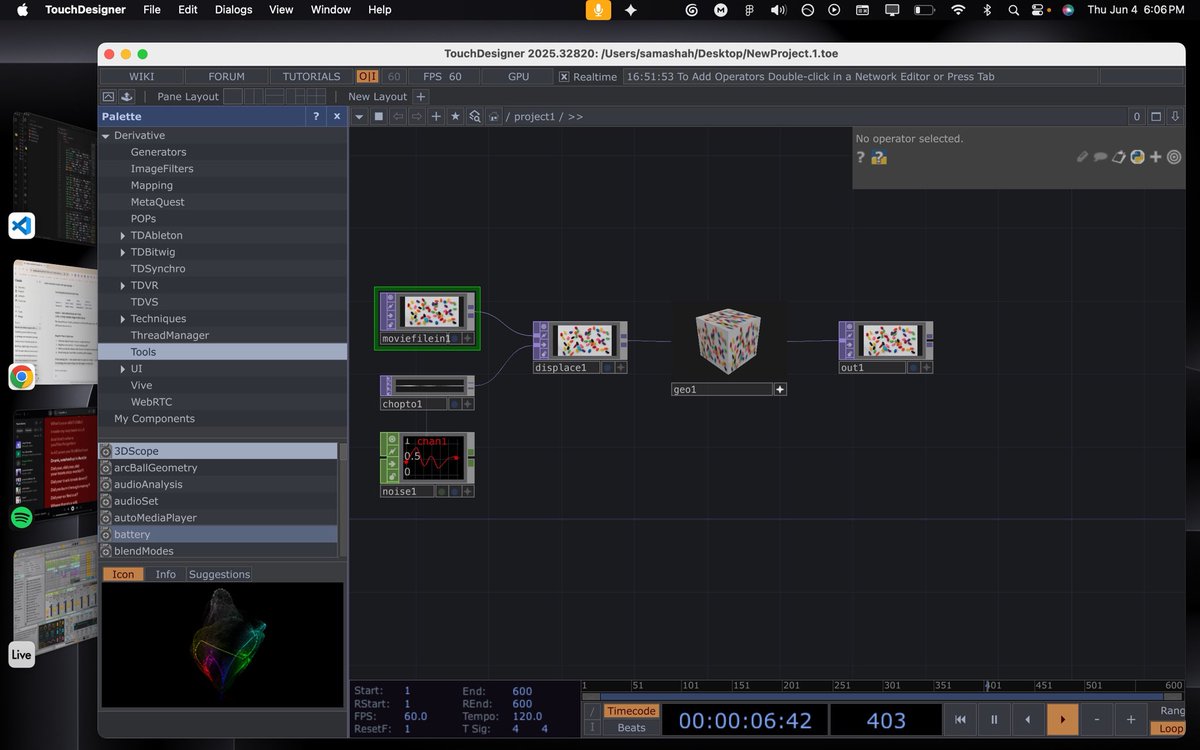Open the Dialogs menu
Viewport: 1200px width, 750px height.
coord(234,9)
